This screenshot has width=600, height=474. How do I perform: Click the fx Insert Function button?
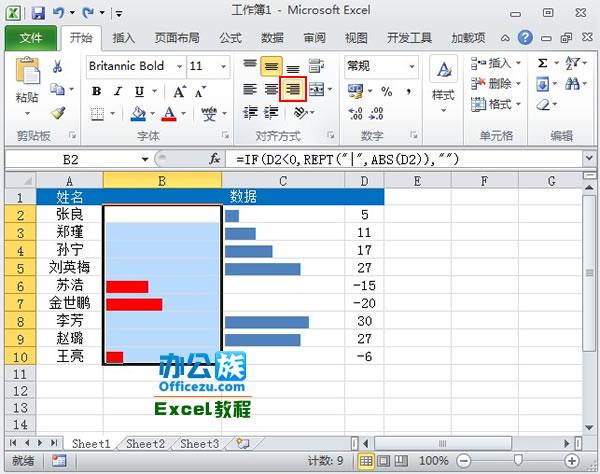(214, 159)
